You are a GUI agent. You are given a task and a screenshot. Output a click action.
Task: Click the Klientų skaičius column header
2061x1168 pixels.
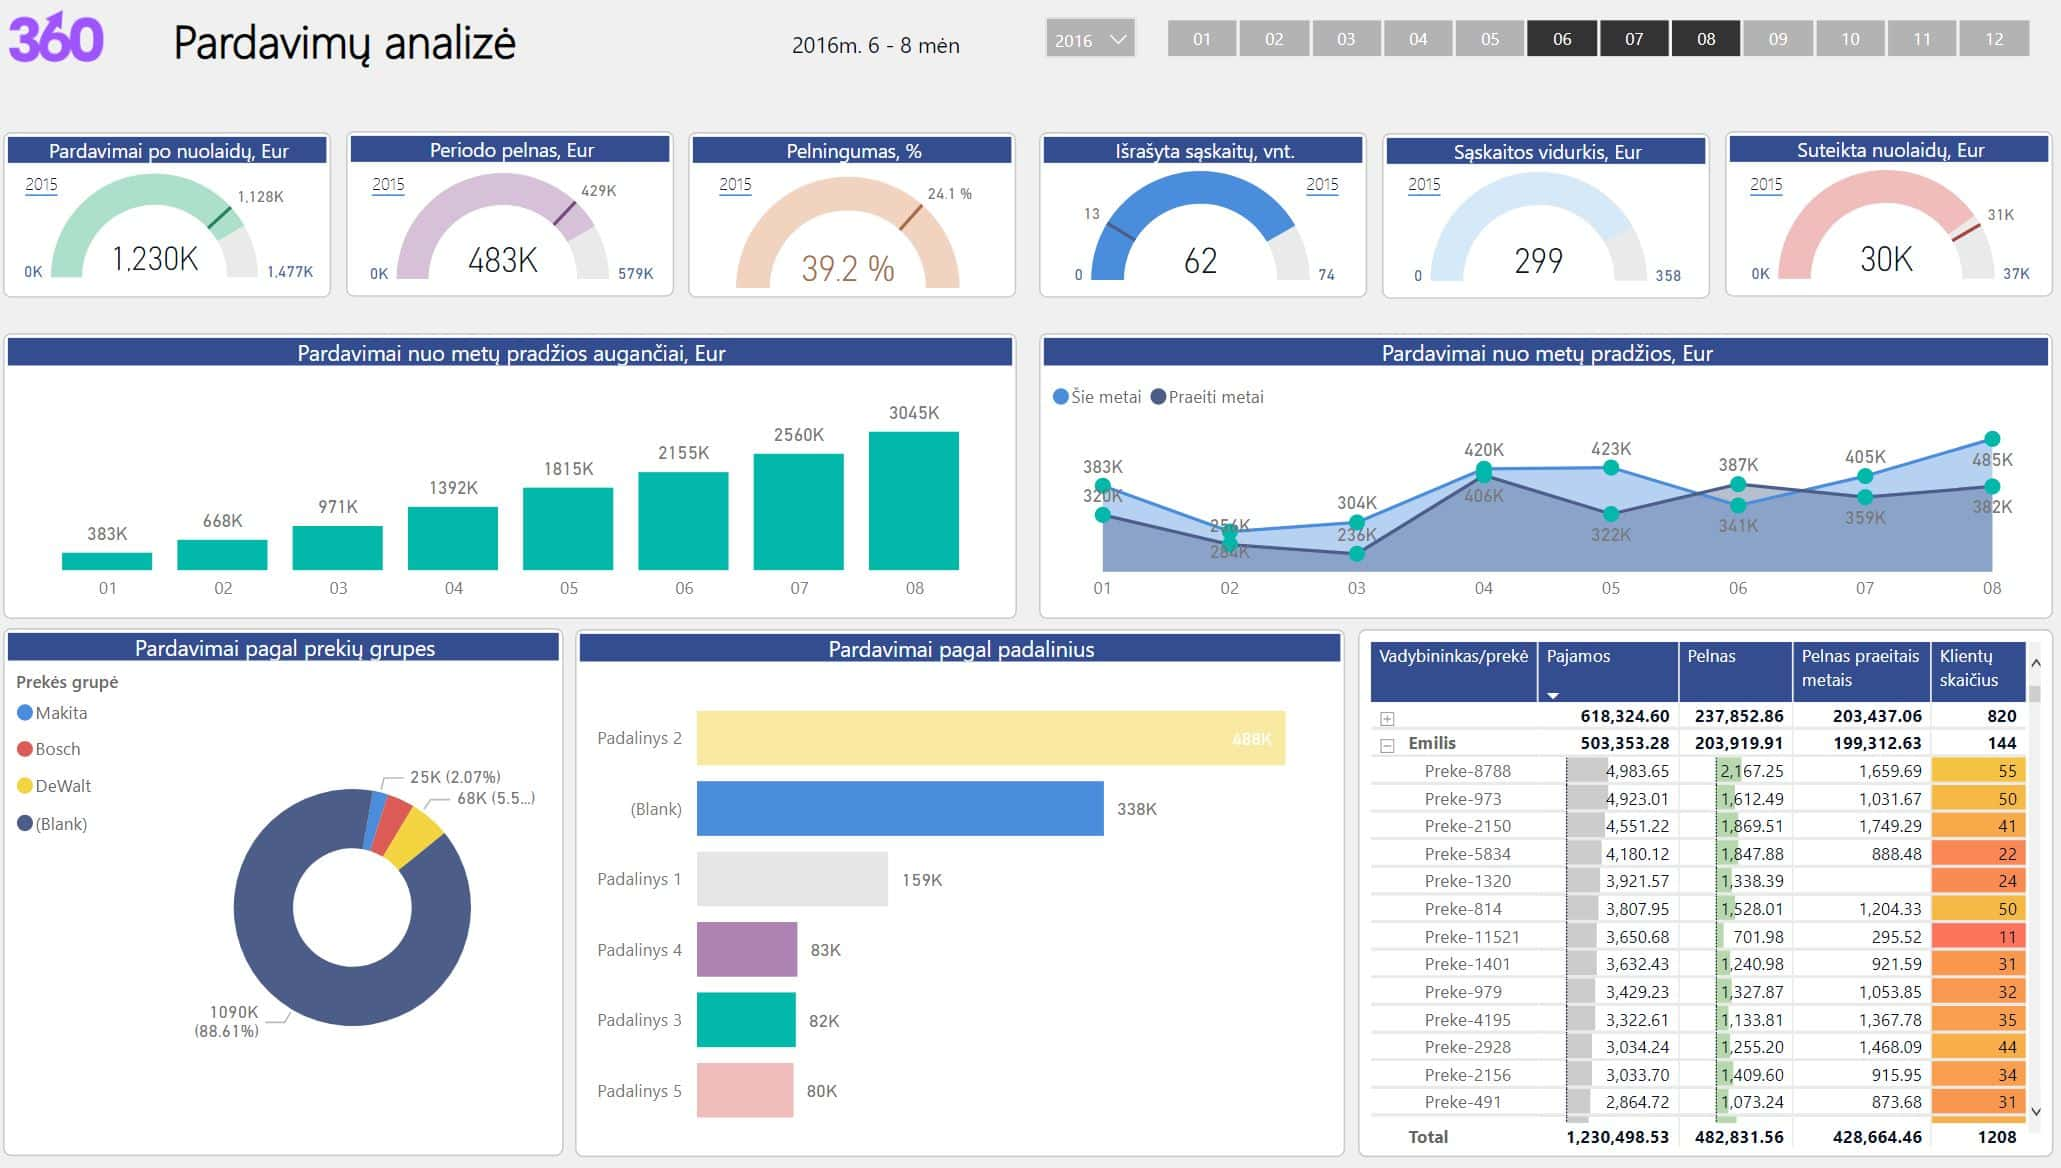1967,668
